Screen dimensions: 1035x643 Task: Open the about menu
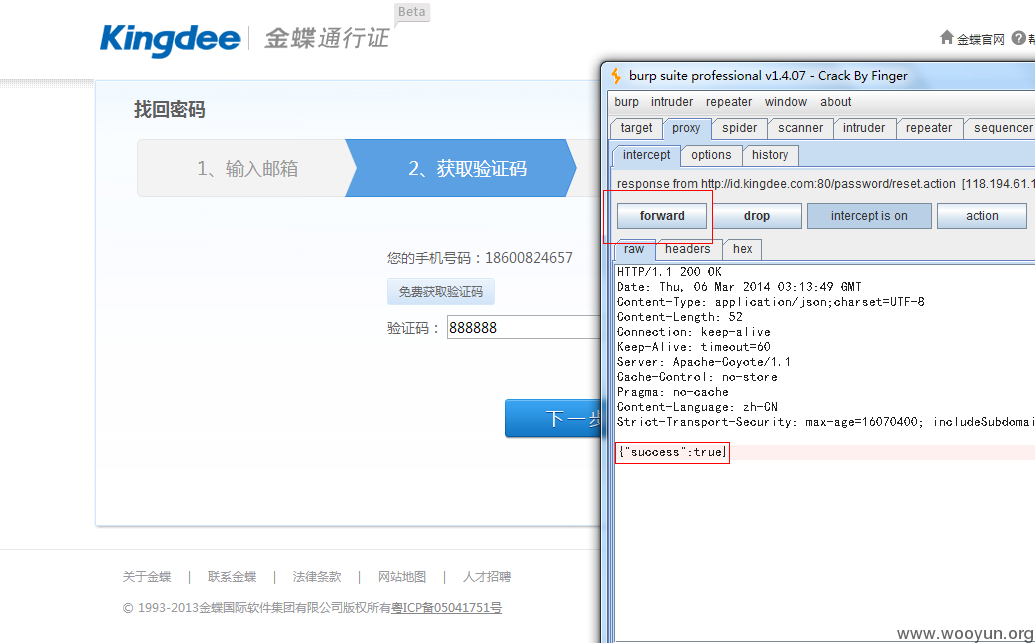(836, 102)
